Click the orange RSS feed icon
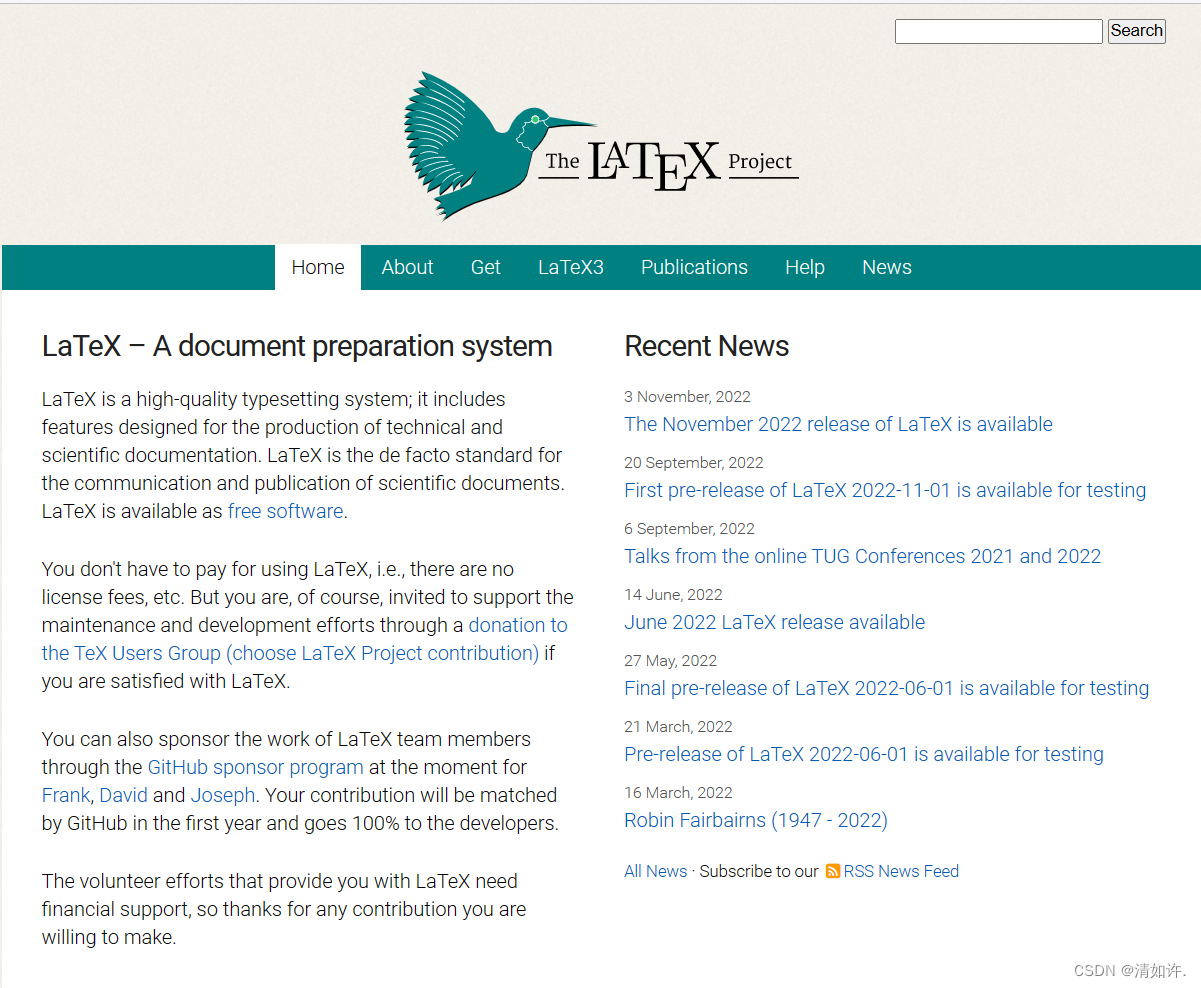Viewport: 1201px width, 988px height. coord(832,872)
